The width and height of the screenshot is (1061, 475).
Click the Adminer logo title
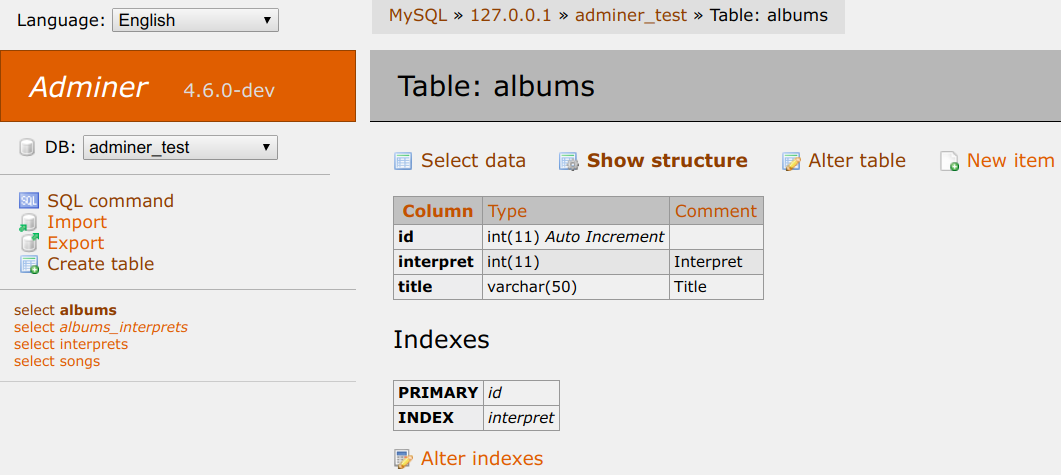(x=88, y=87)
